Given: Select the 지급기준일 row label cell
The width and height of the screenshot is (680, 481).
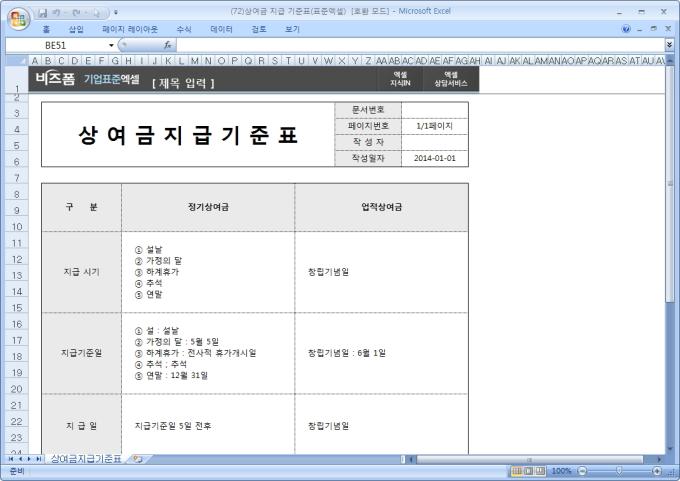Looking at the screenshot, I should (82, 353).
